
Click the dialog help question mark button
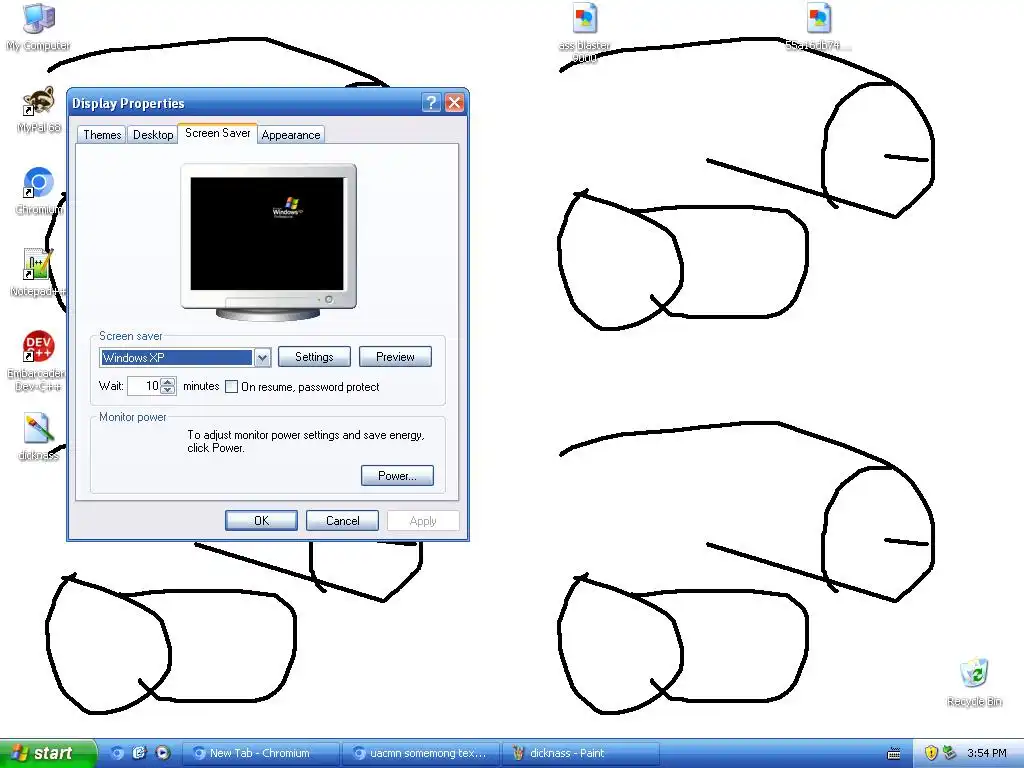click(x=431, y=103)
